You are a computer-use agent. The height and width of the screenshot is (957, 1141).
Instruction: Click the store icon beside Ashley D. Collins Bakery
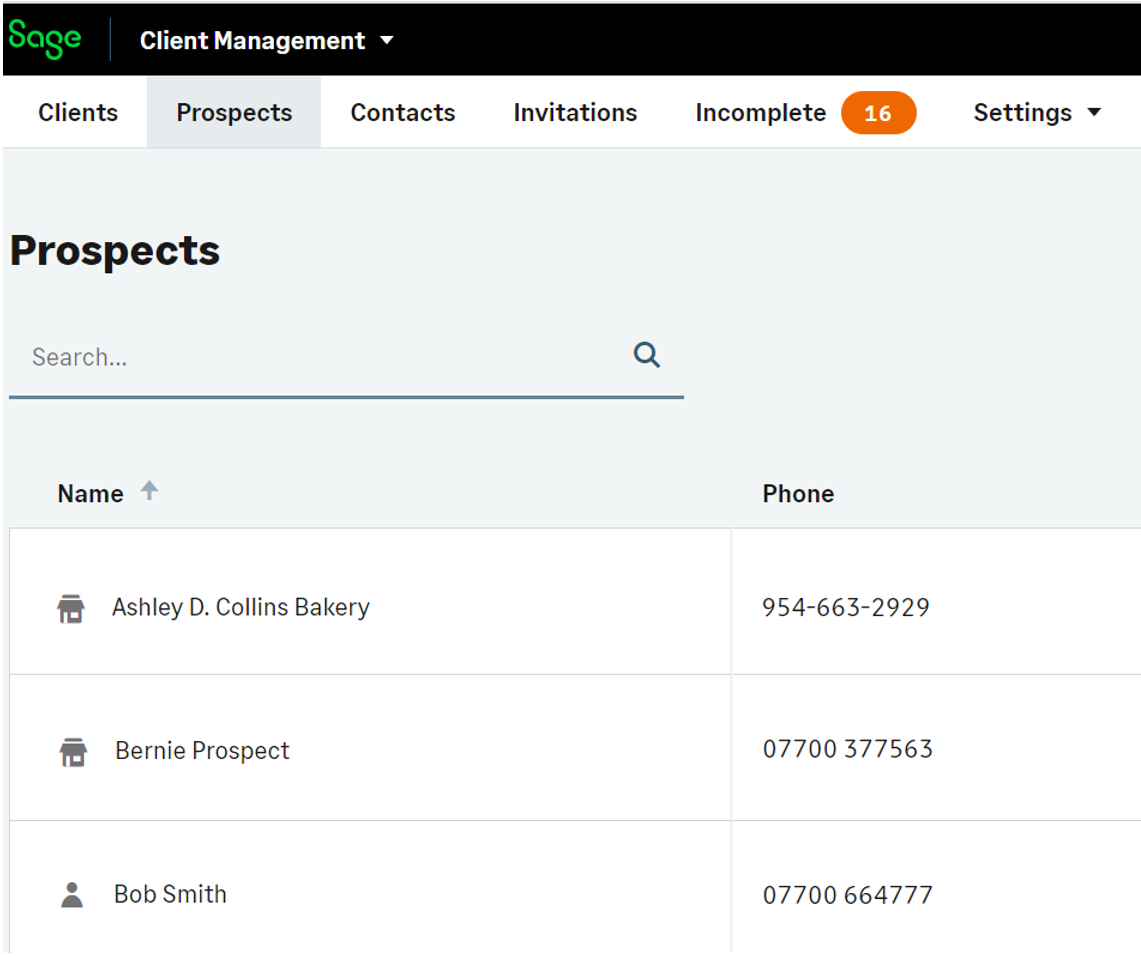point(71,608)
